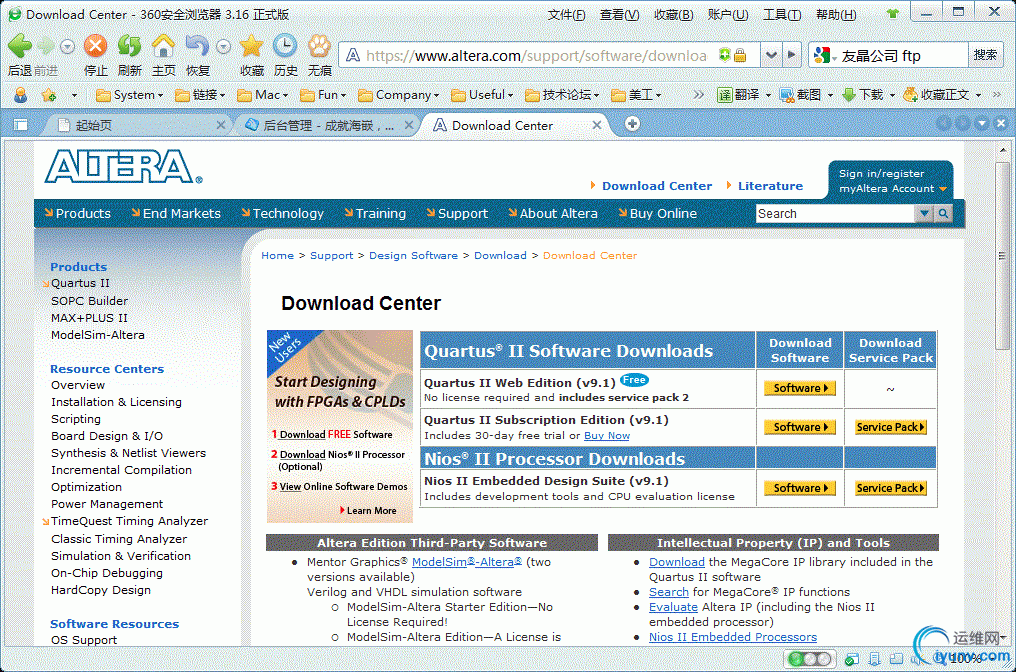Click the go arrow next to address bar
Image resolution: width=1016 pixels, height=672 pixels.
(x=791, y=56)
